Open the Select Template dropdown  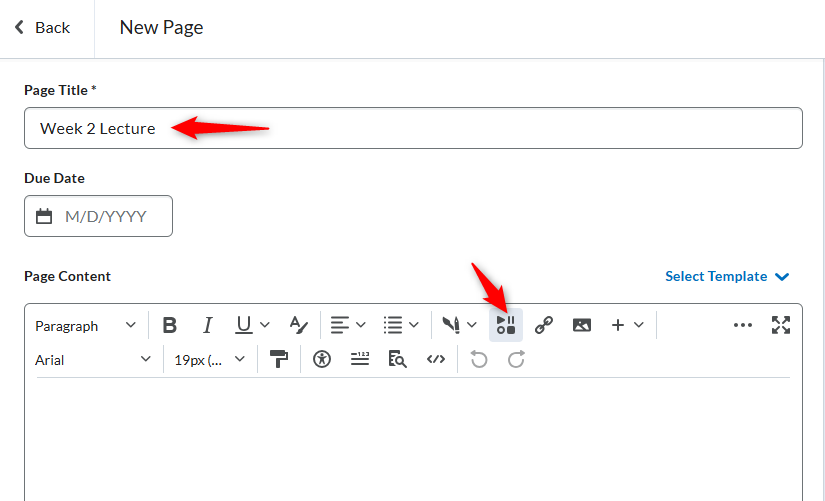click(x=727, y=276)
